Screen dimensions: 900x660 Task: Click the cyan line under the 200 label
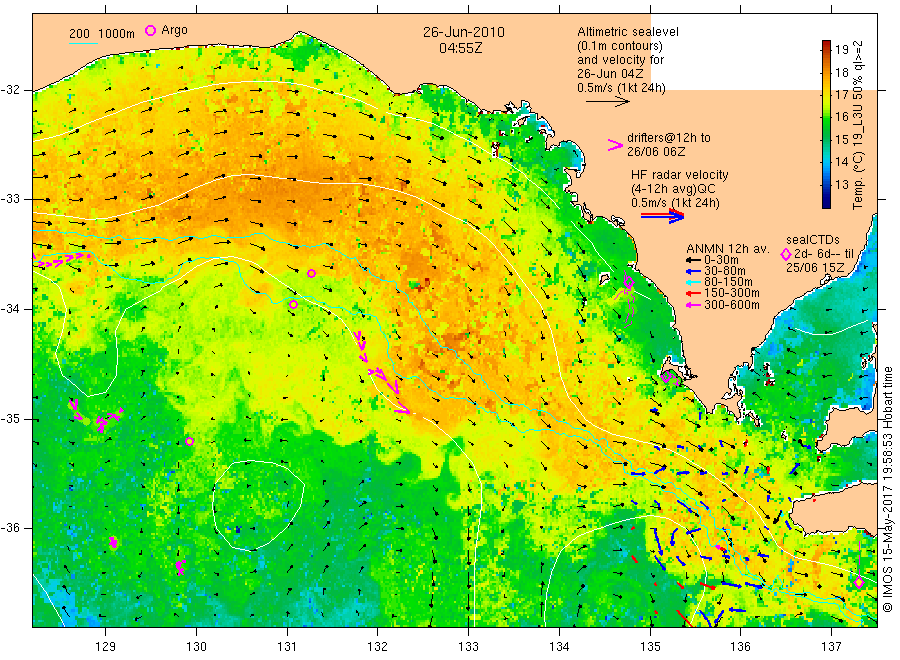[x=83, y=43]
